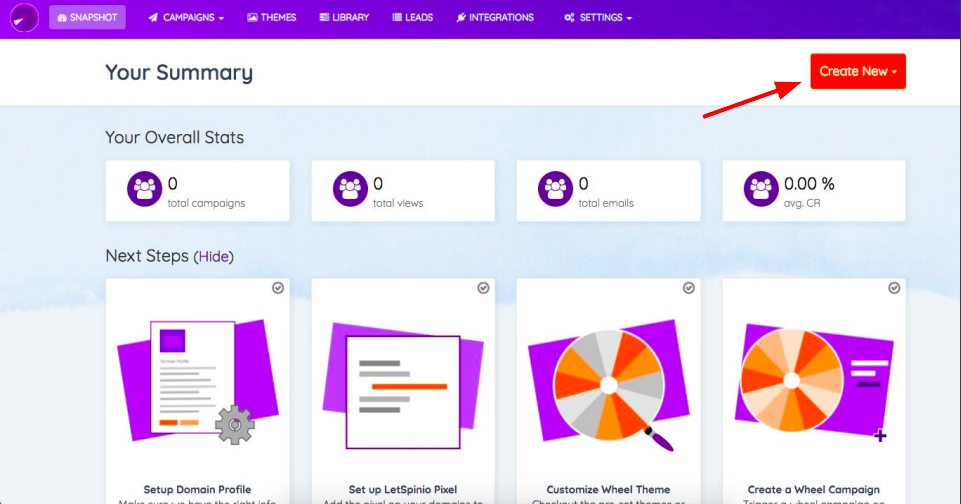Open the Customize Wheel Theme illustration
The width and height of the screenshot is (961, 504).
(x=609, y=386)
